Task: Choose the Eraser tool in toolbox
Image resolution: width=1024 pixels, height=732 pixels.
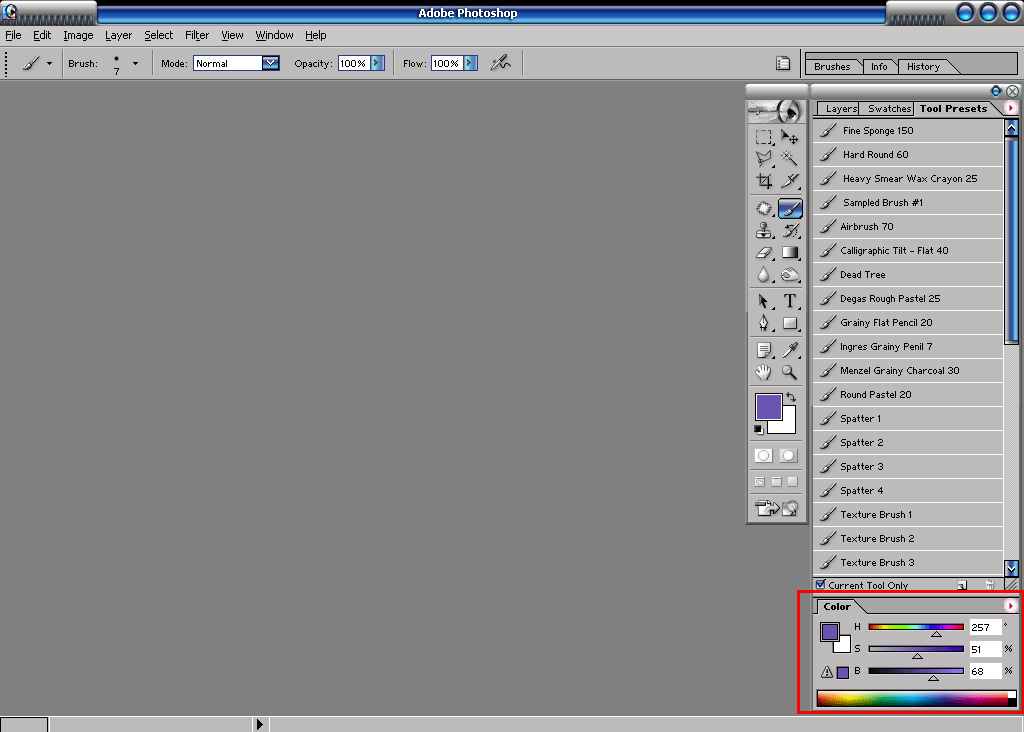Action: (764, 253)
